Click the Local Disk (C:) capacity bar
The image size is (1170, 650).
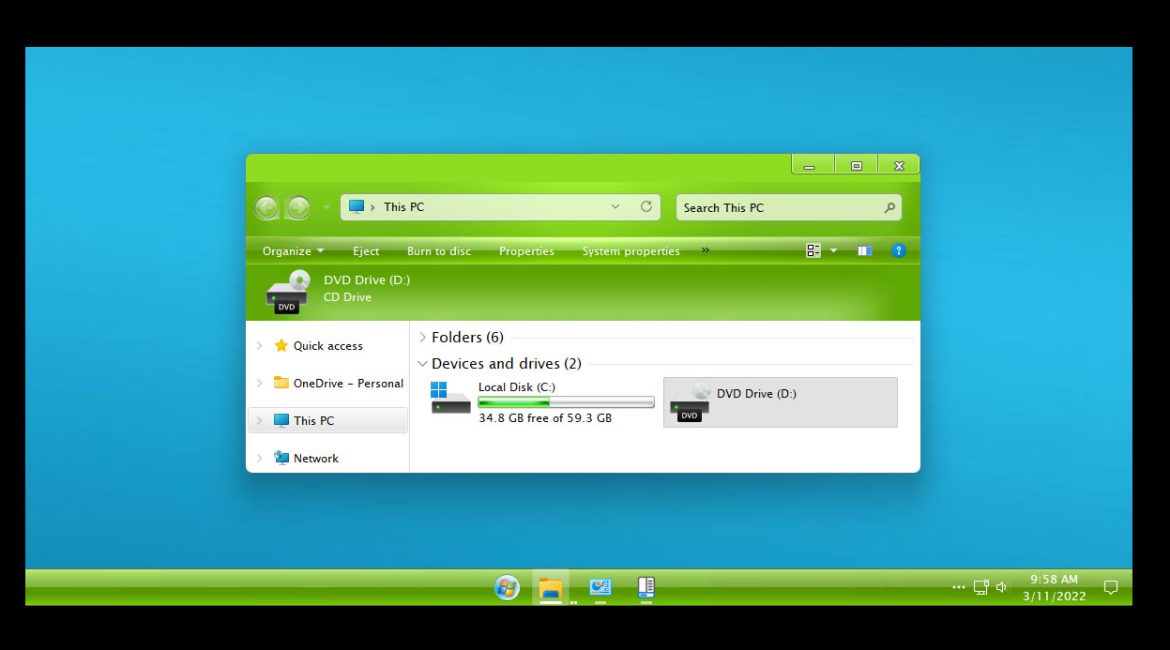(x=566, y=402)
